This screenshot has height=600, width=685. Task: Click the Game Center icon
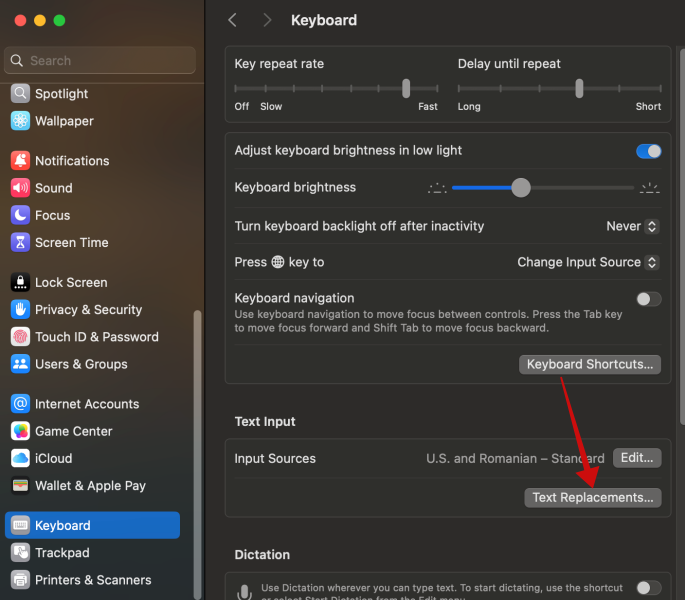(20, 431)
